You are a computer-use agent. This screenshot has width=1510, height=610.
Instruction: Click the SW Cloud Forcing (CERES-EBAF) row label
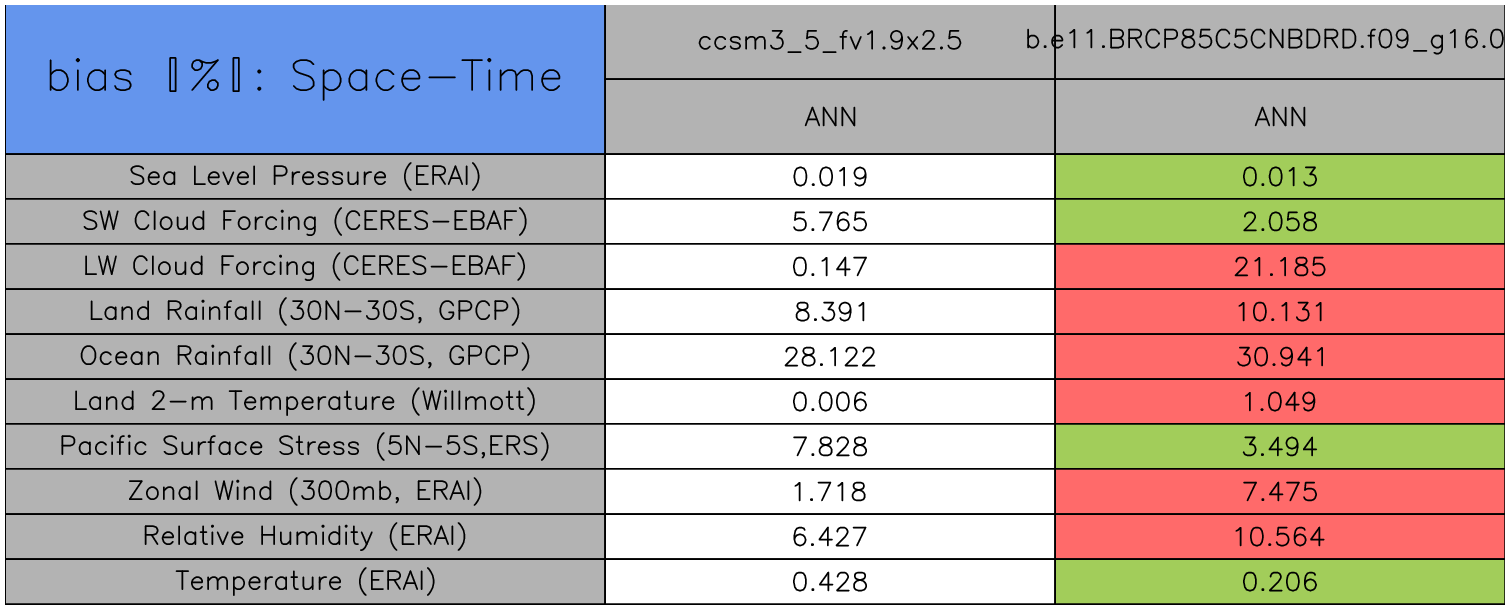pos(305,221)
